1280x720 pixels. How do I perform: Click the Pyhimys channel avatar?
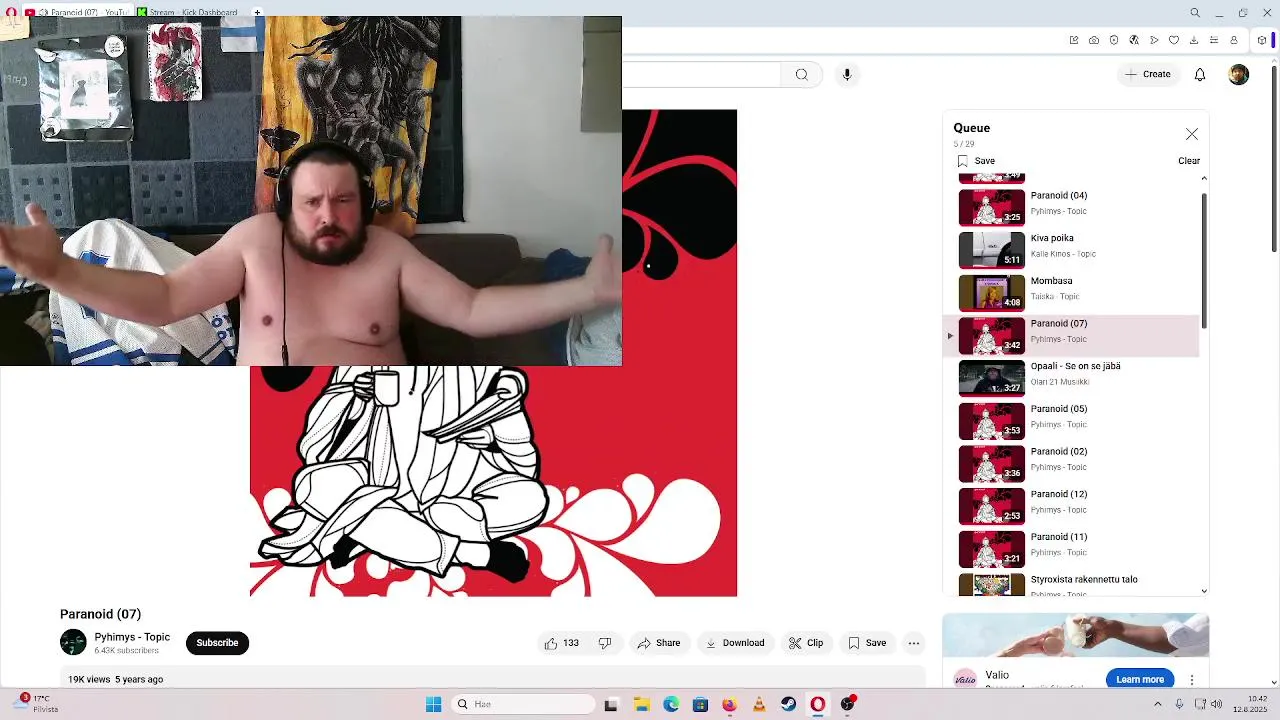[73, 642]
